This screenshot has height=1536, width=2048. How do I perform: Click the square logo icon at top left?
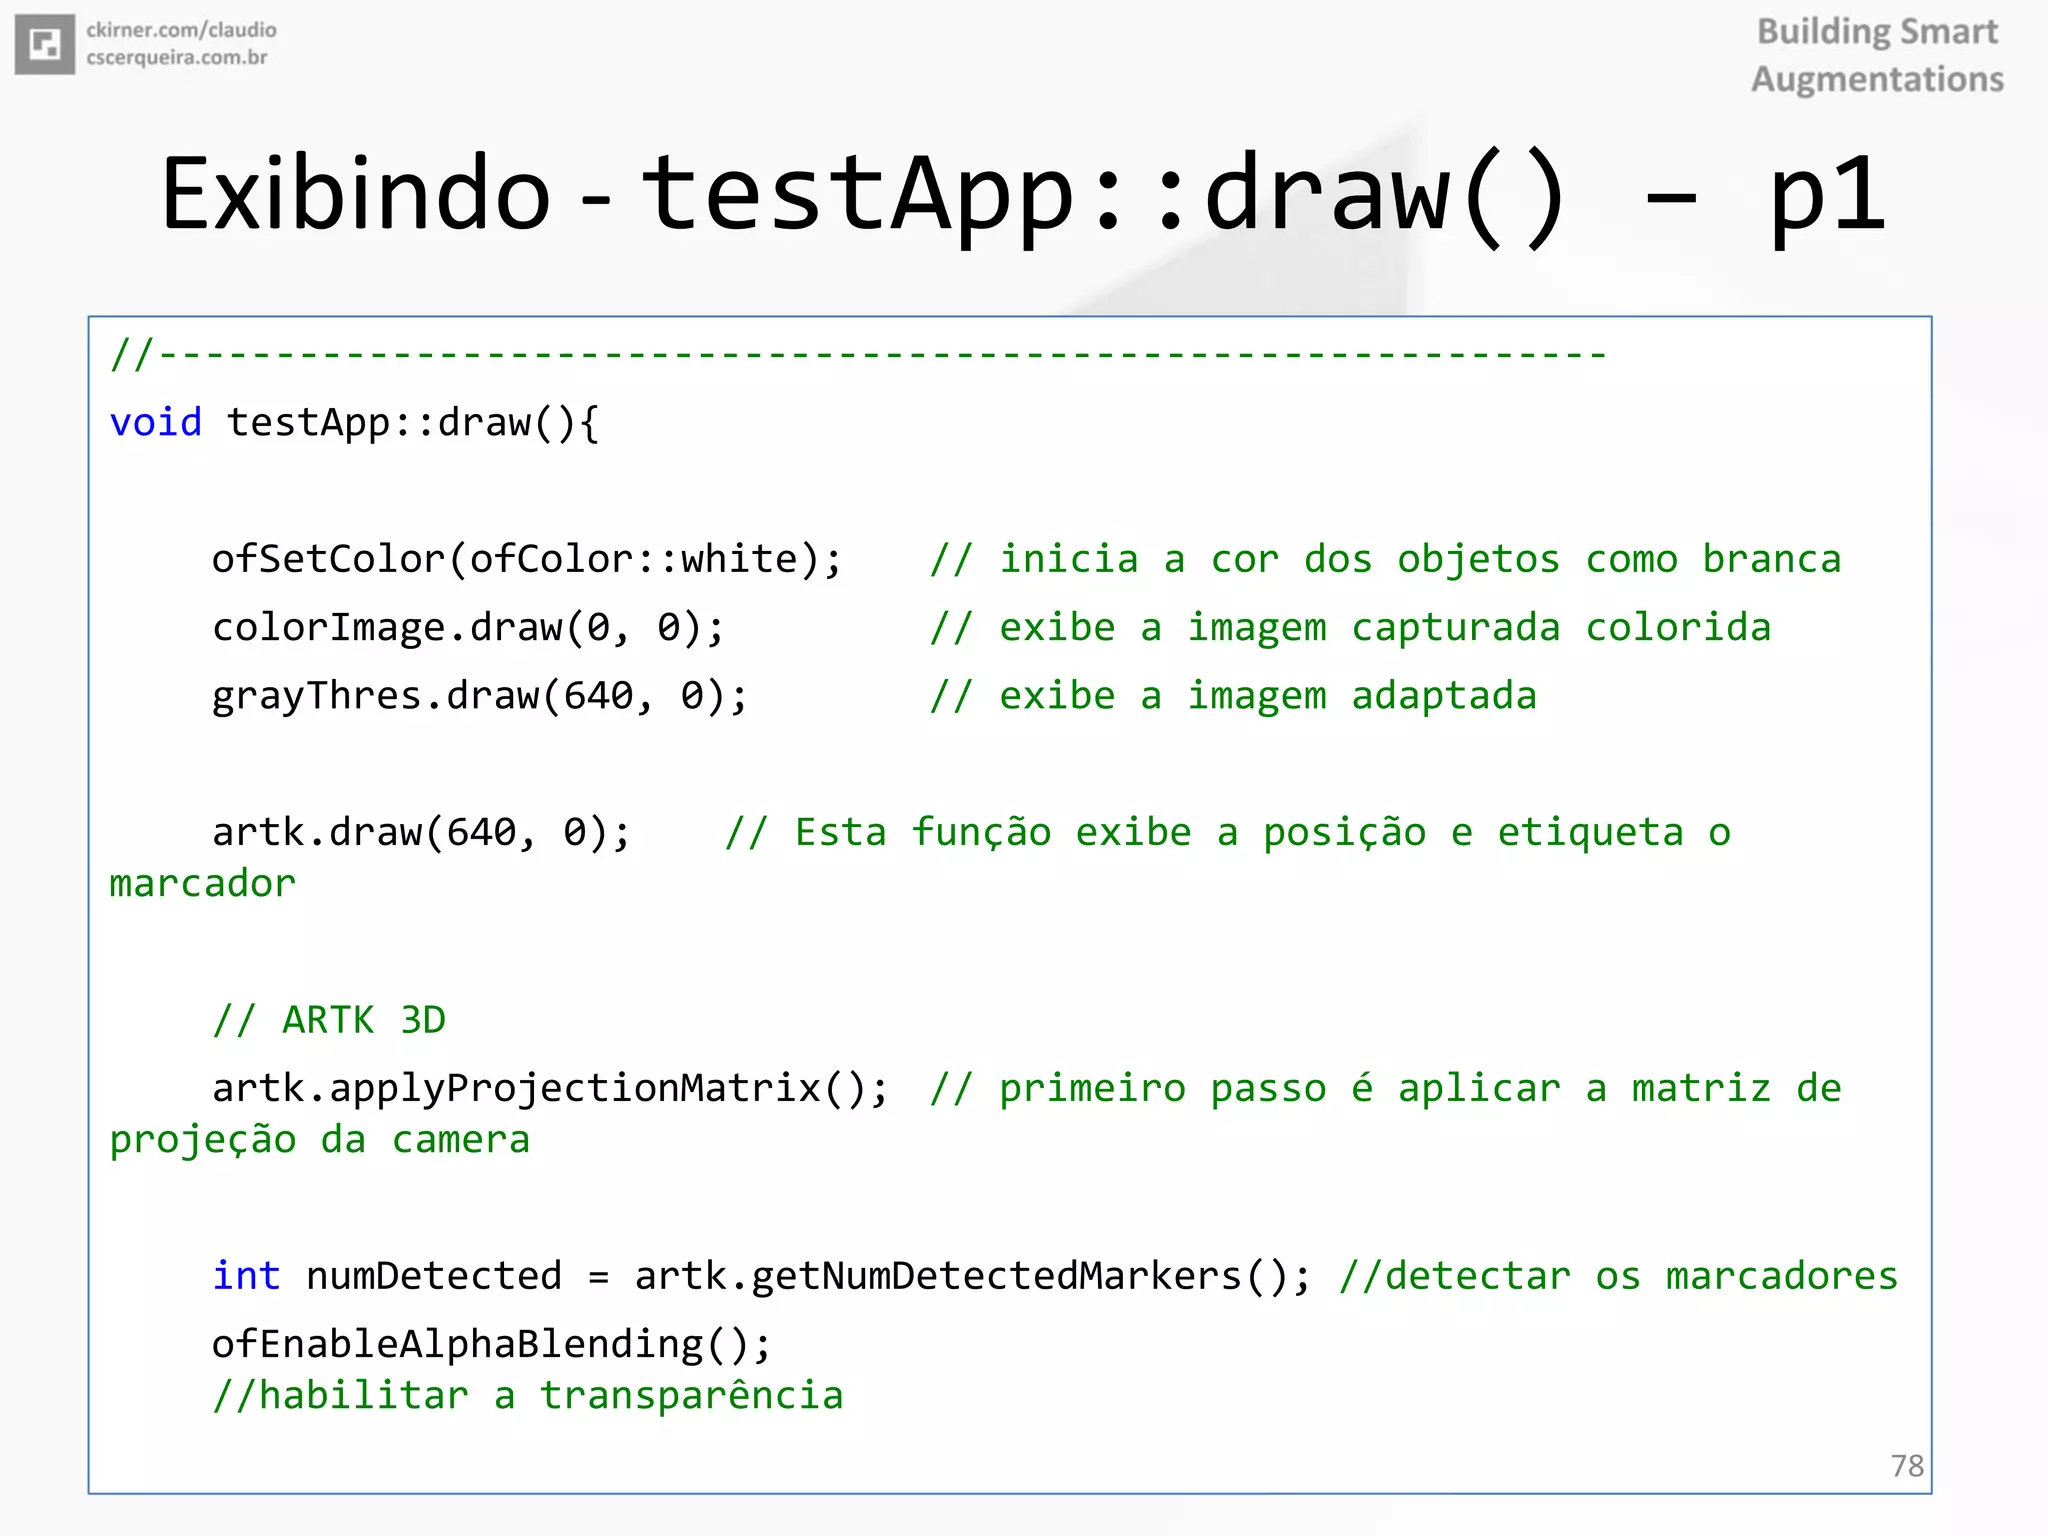point(44,44)
